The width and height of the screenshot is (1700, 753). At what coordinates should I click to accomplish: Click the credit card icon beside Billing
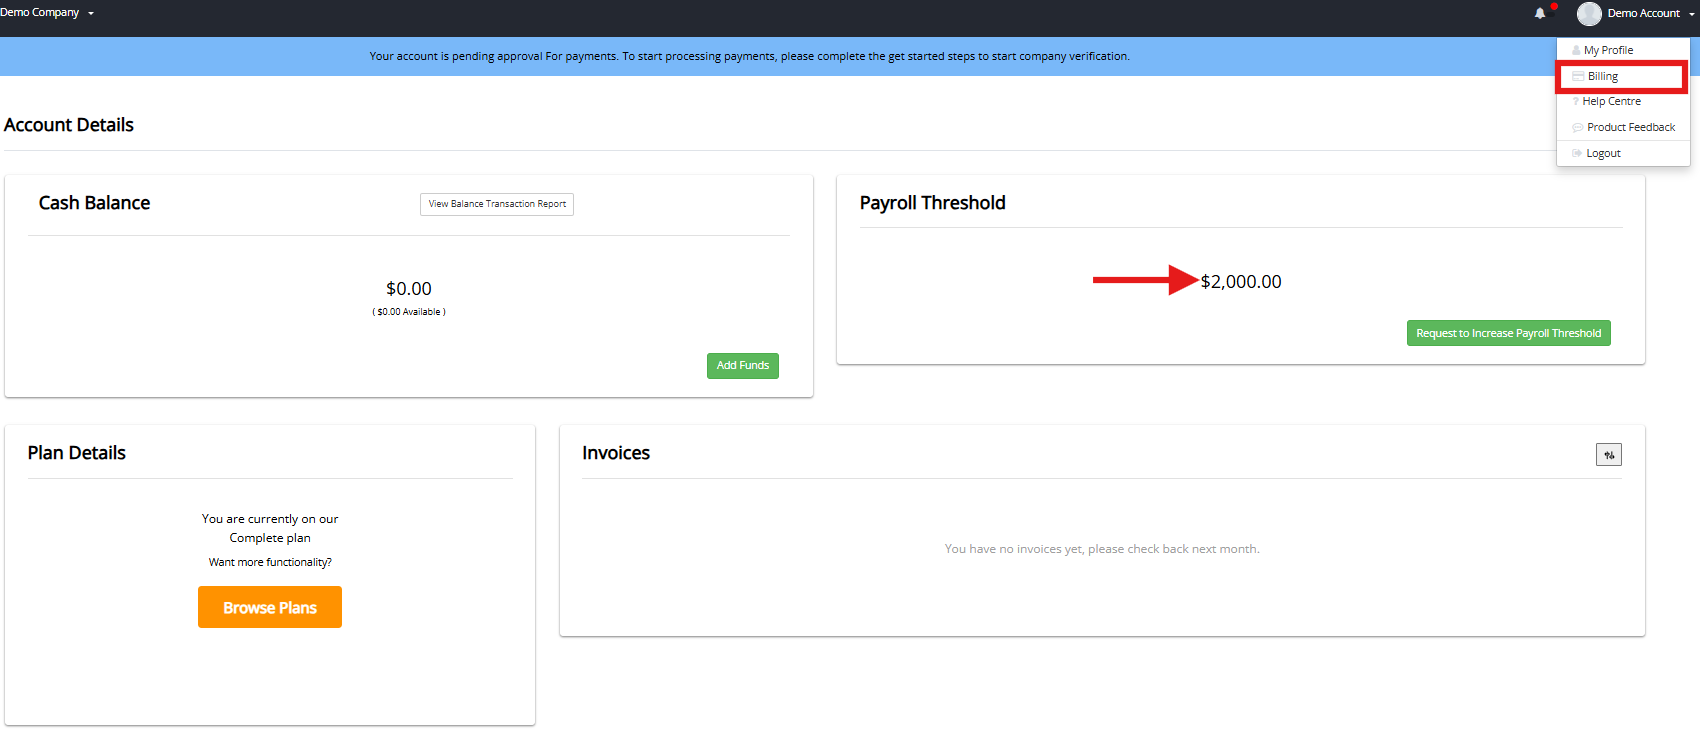1578,77
